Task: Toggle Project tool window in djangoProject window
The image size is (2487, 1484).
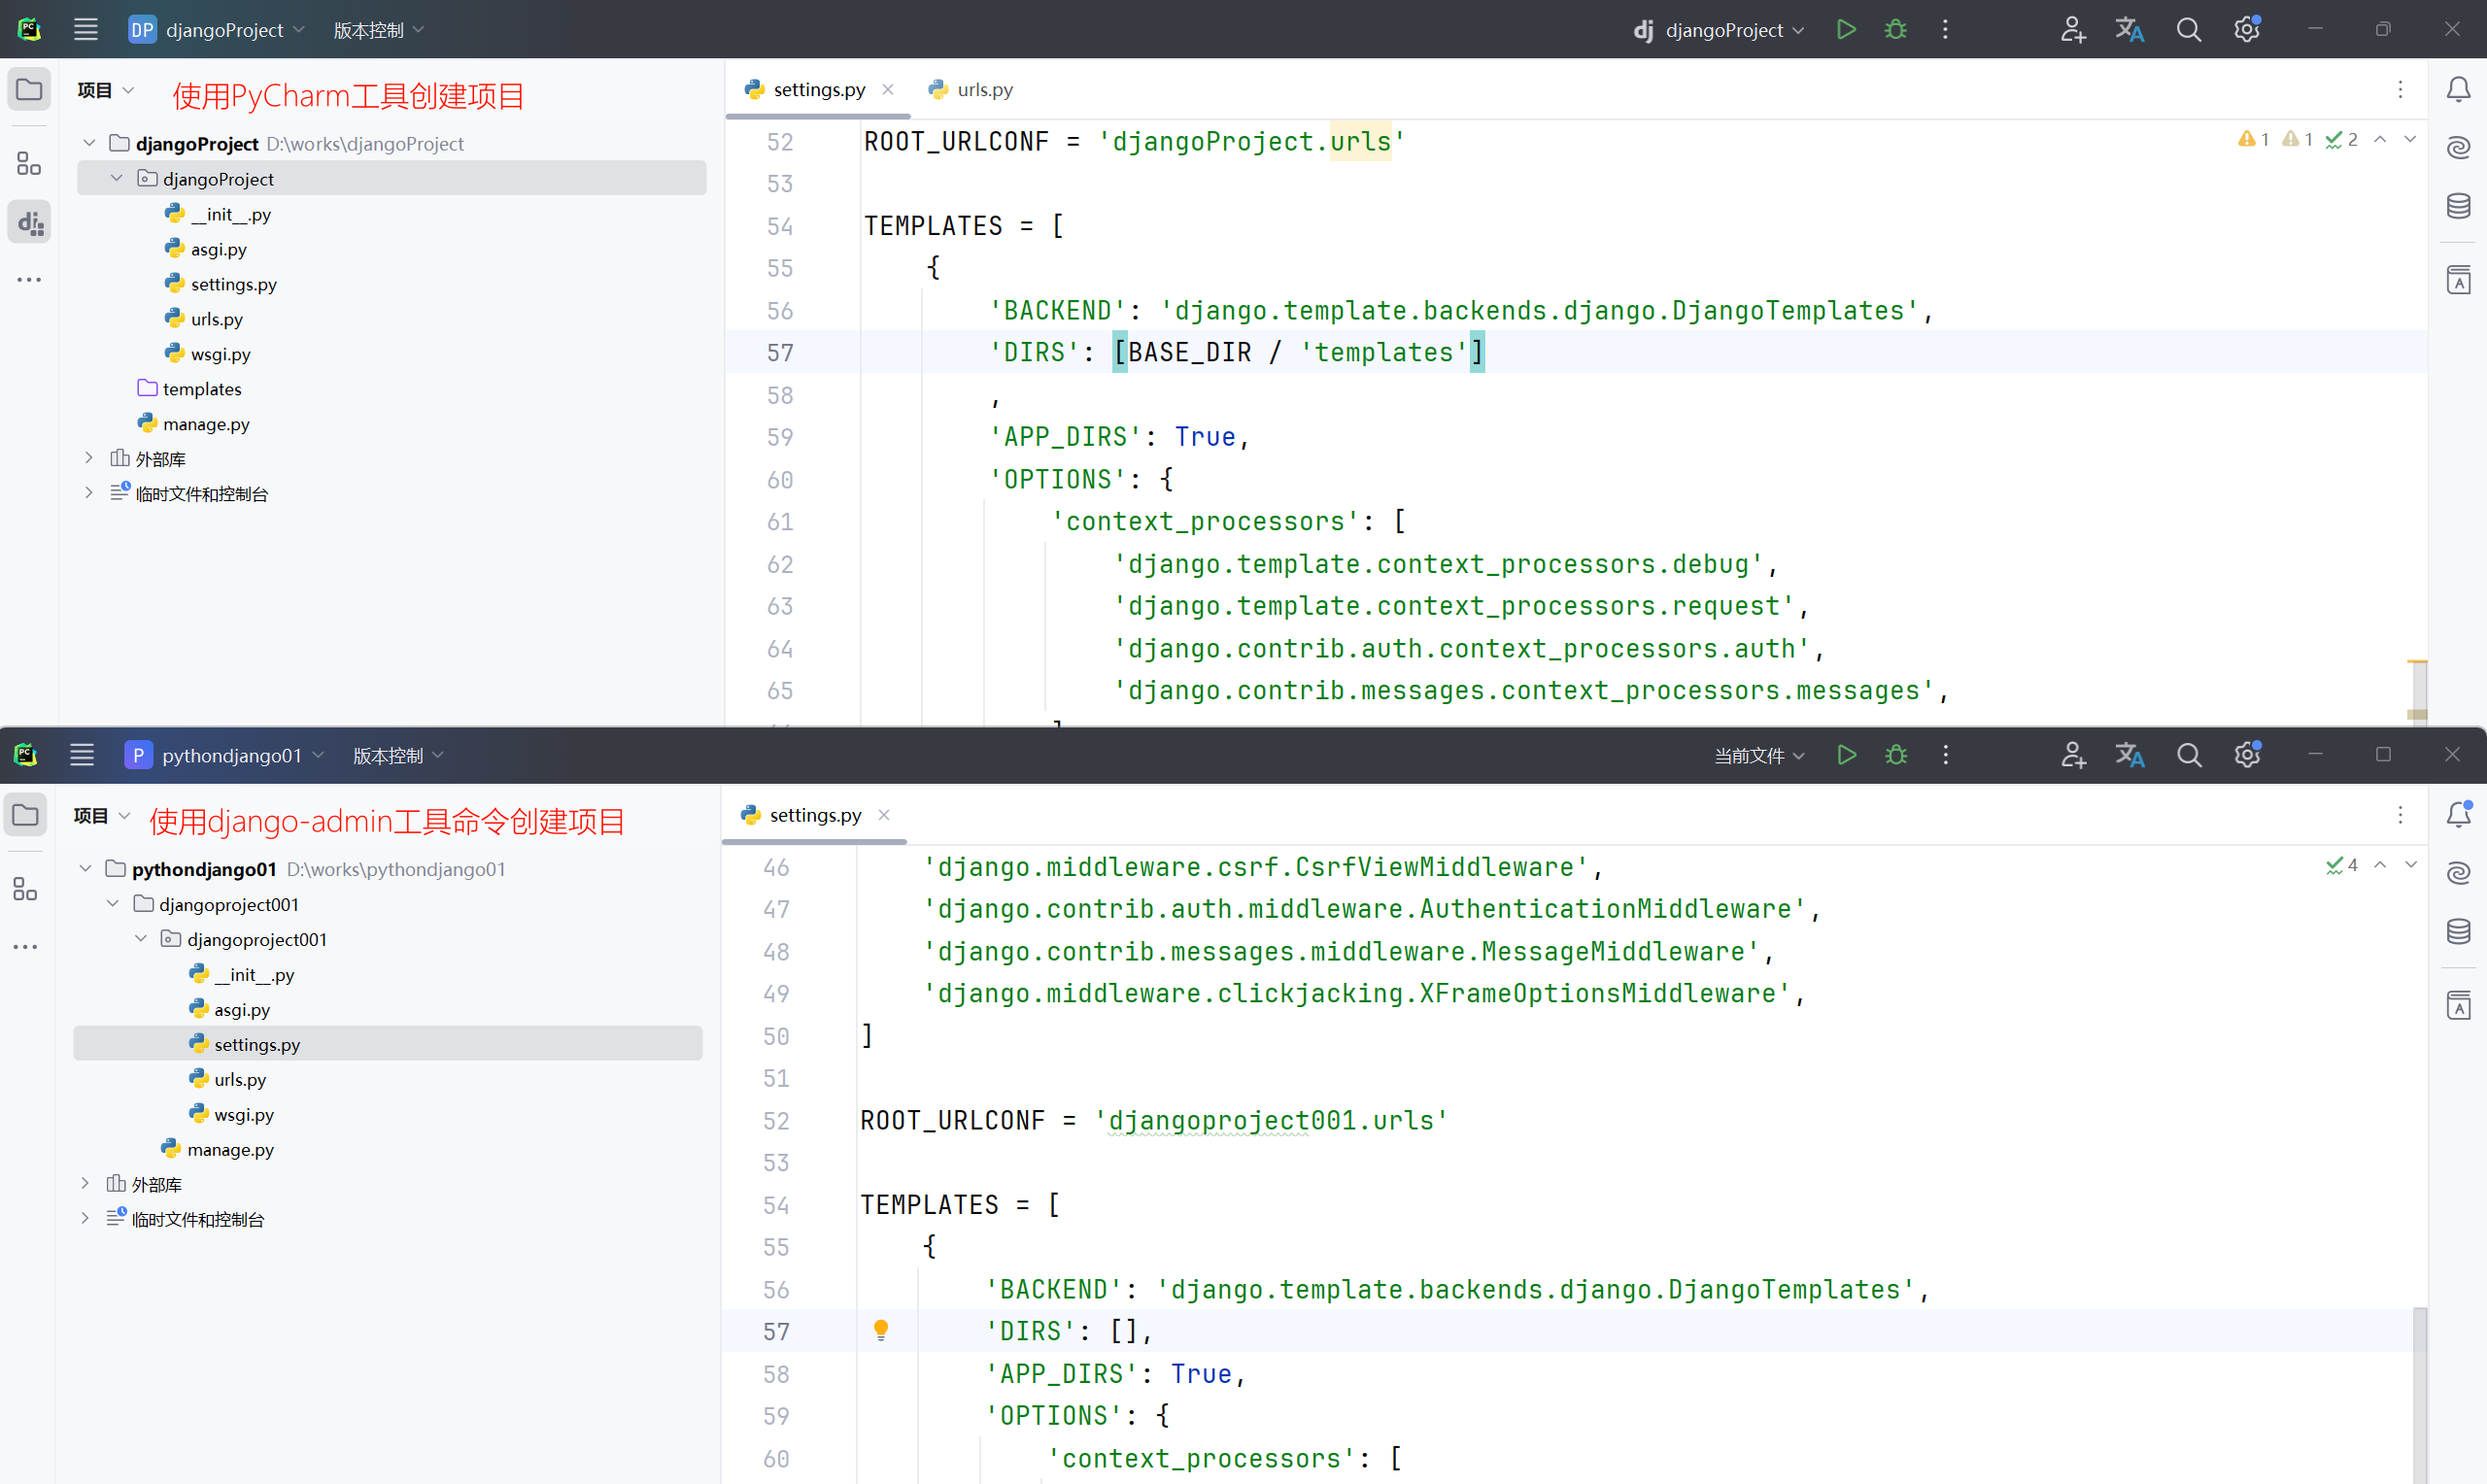Action: click(x=29, y=90)
